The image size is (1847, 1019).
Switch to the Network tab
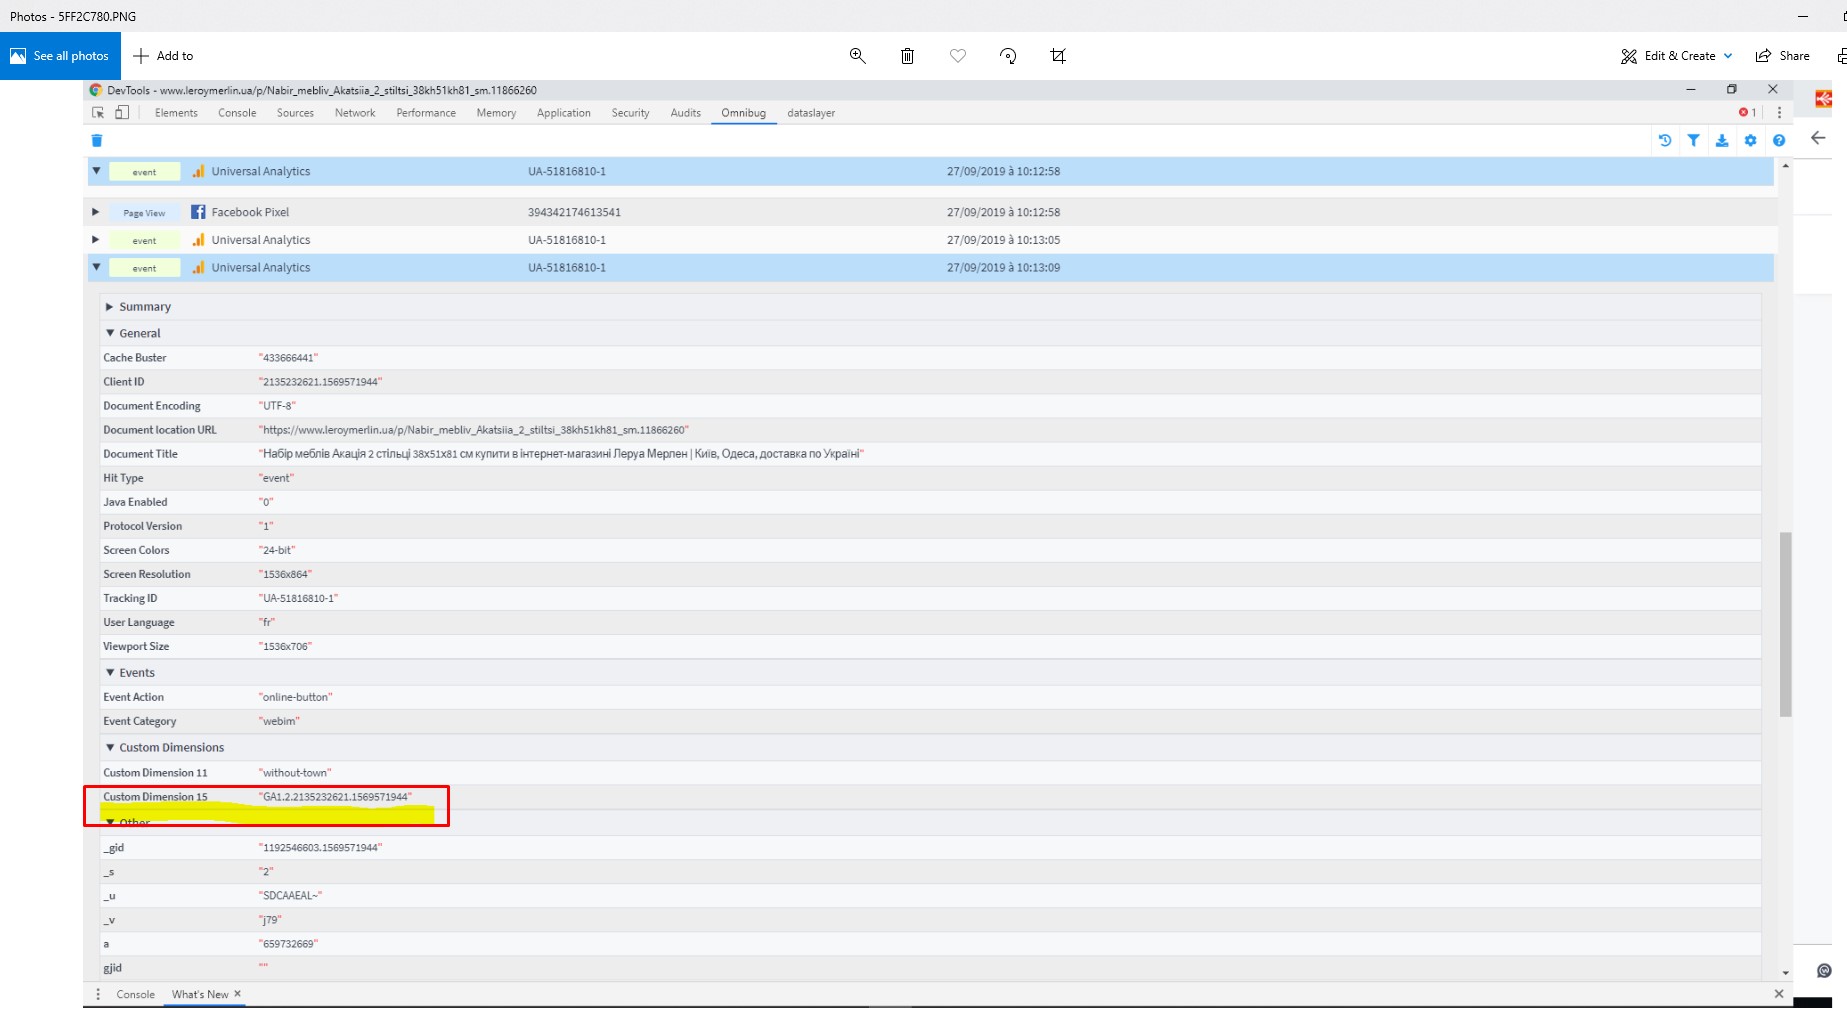(x=355, y=113)
